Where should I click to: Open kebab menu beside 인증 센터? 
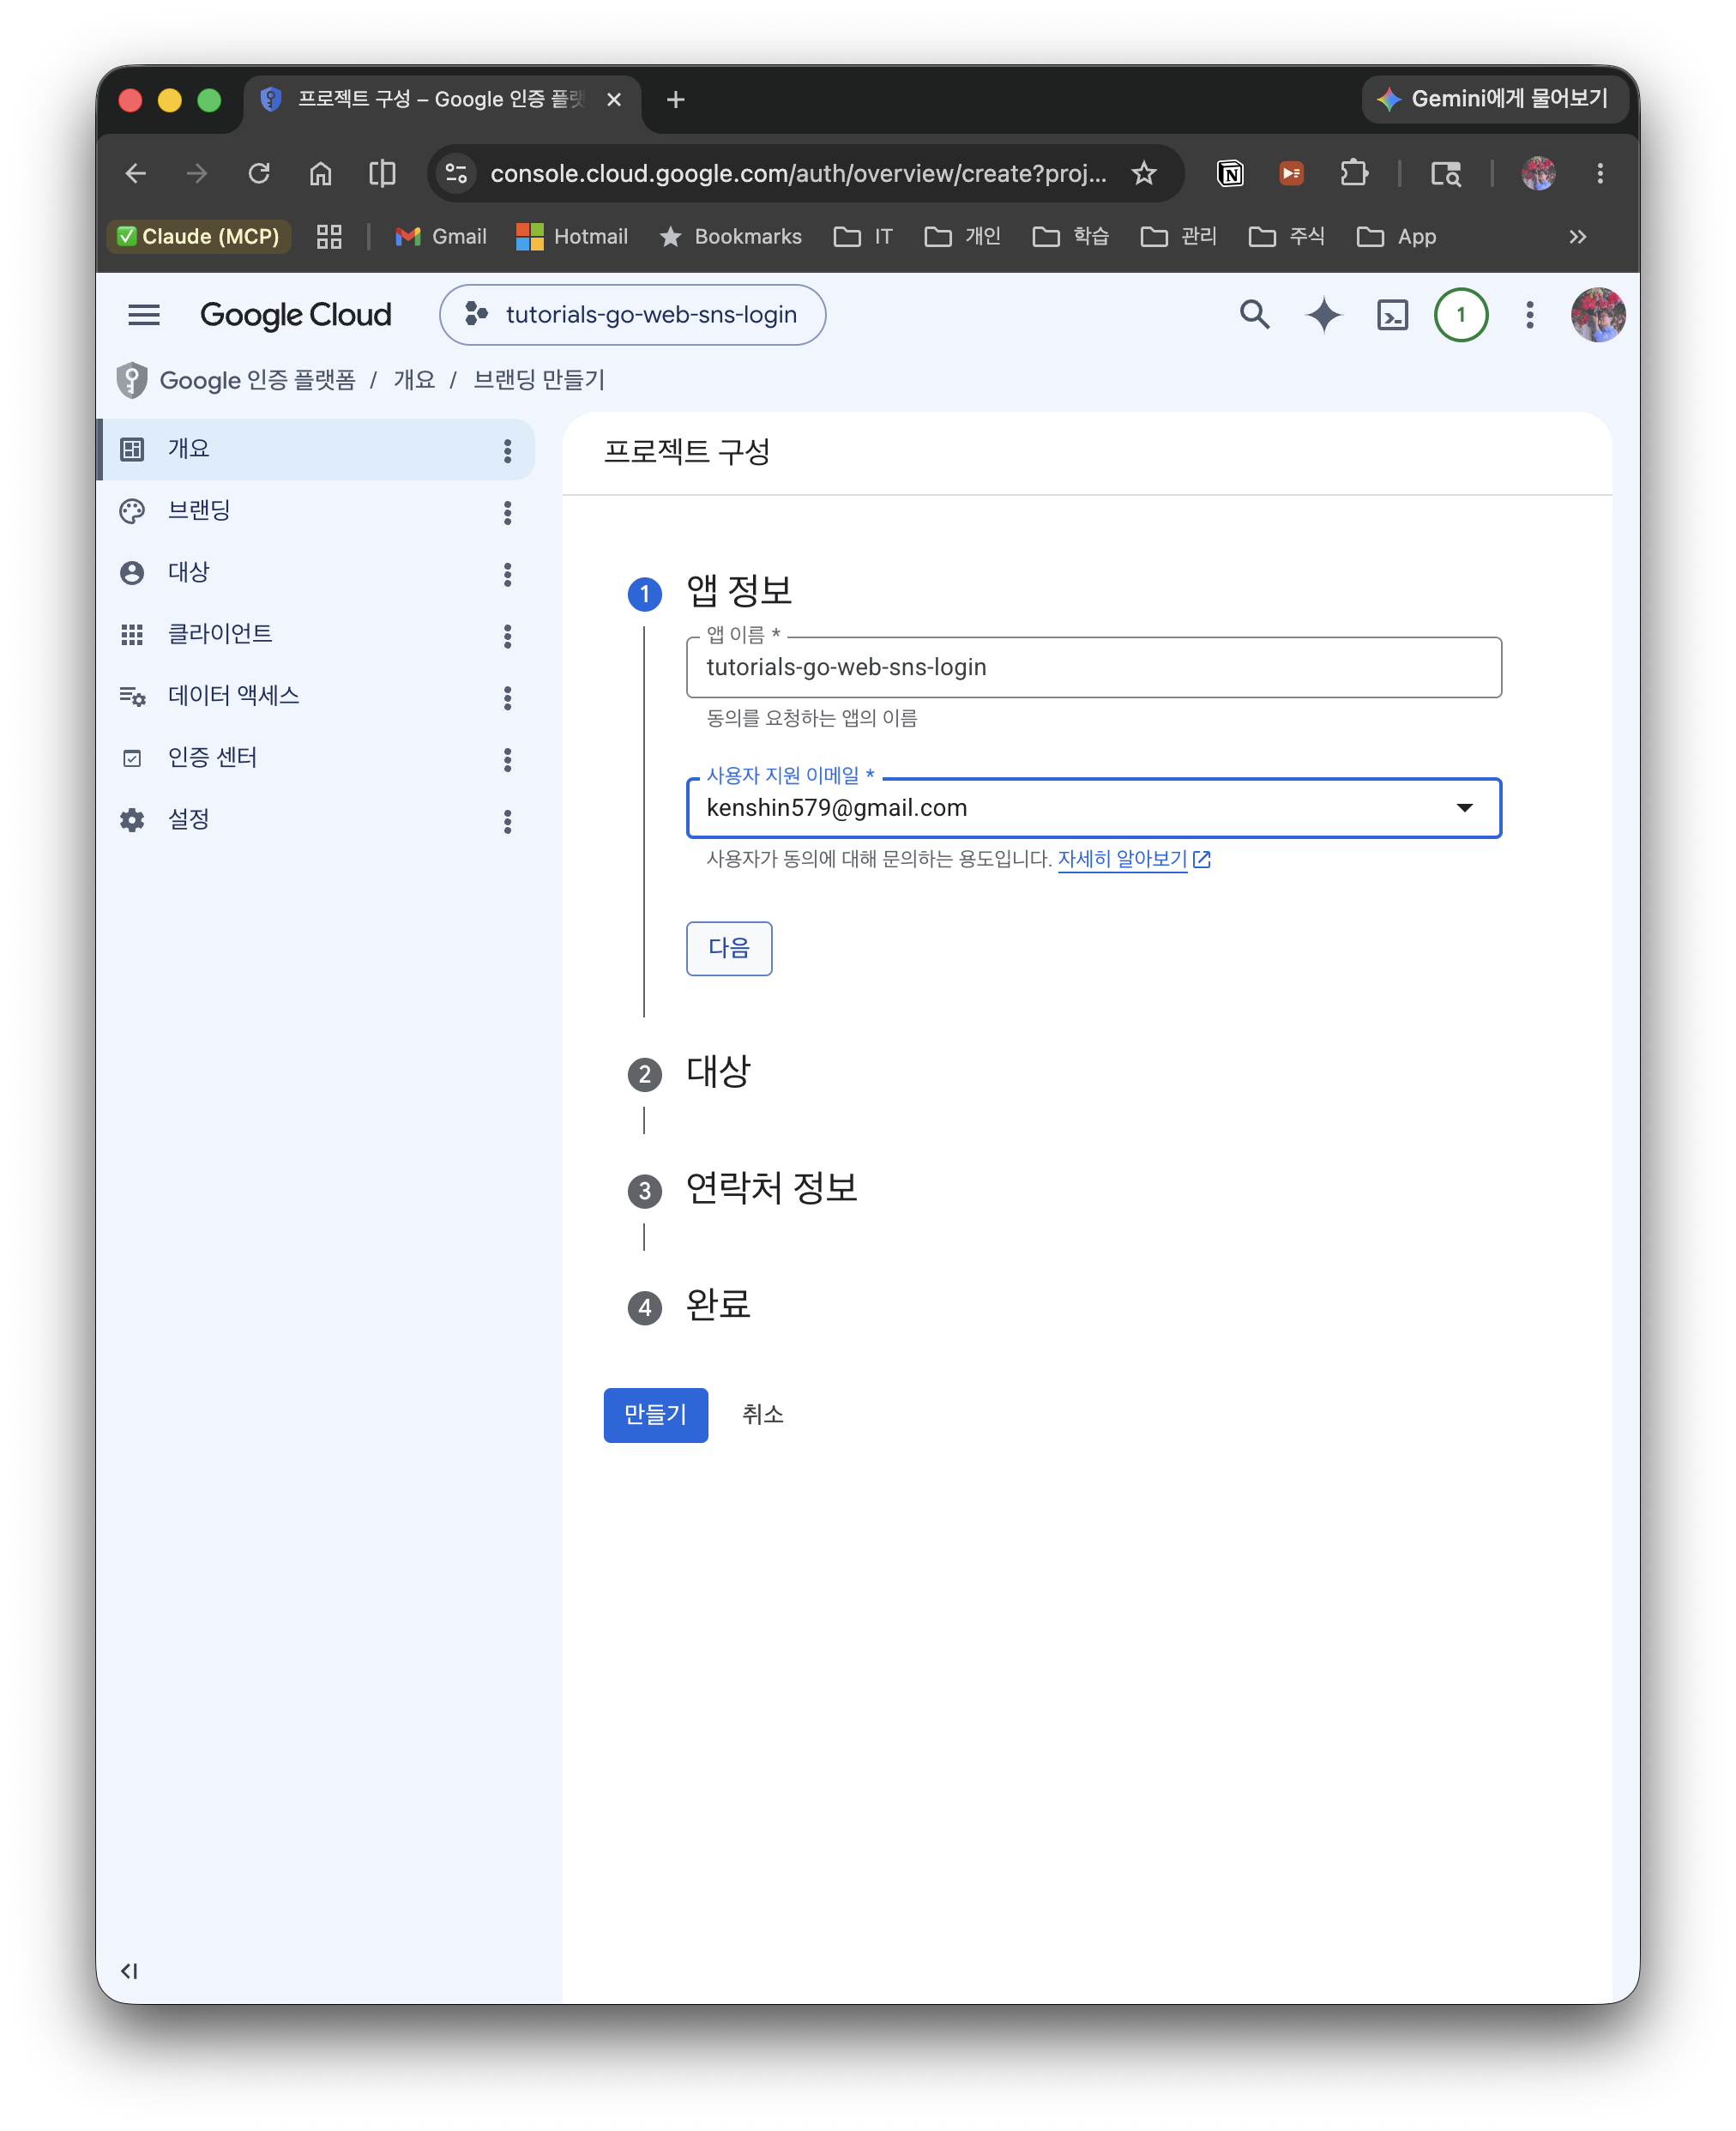point(507,760)
